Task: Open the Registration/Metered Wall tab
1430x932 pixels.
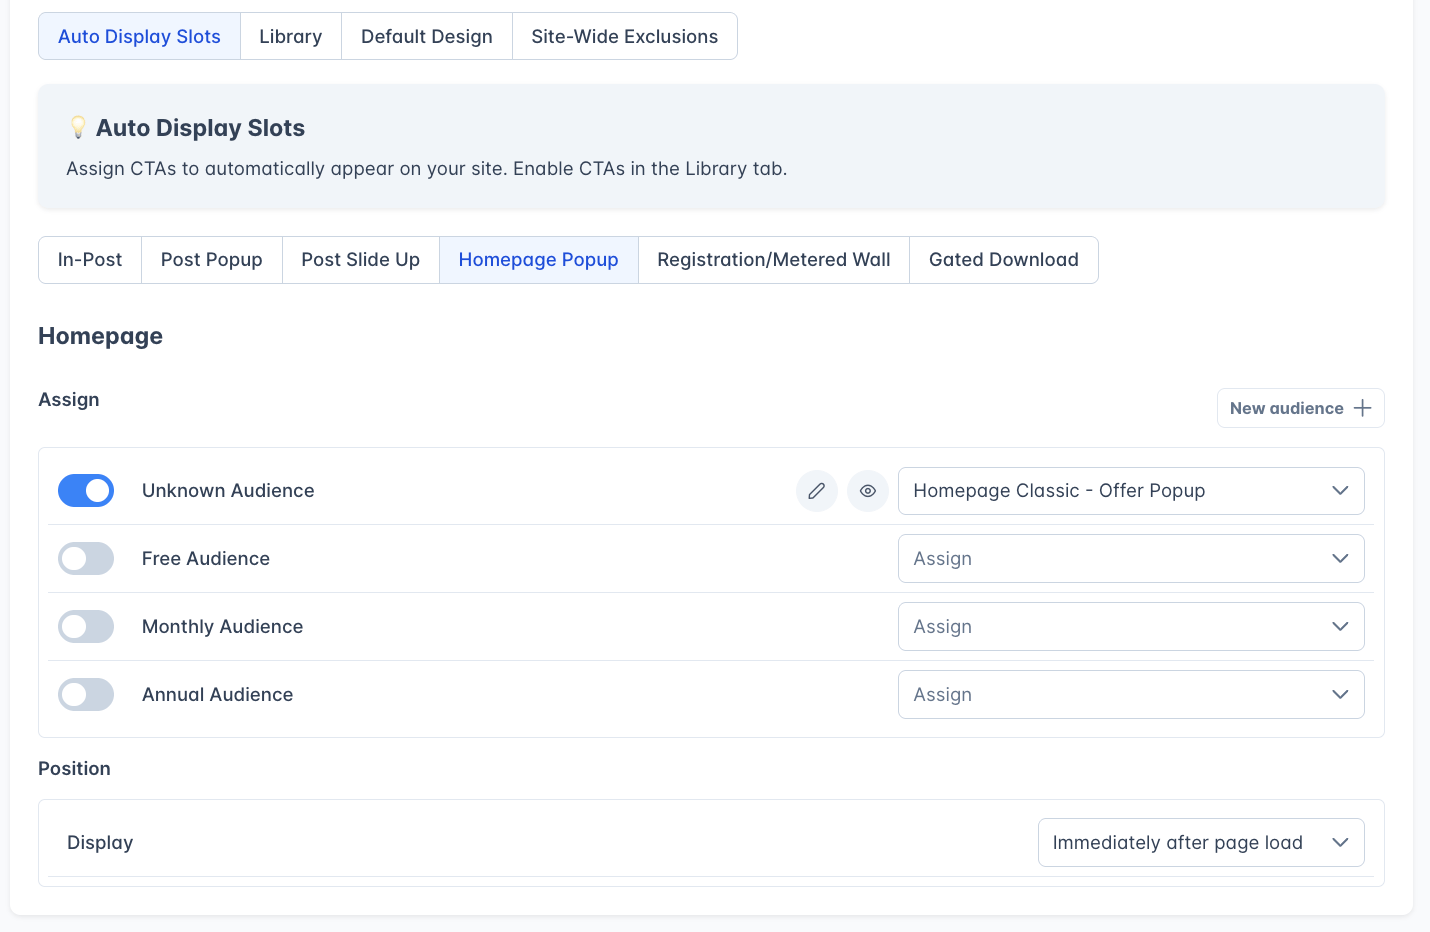Action: point(774,260)
